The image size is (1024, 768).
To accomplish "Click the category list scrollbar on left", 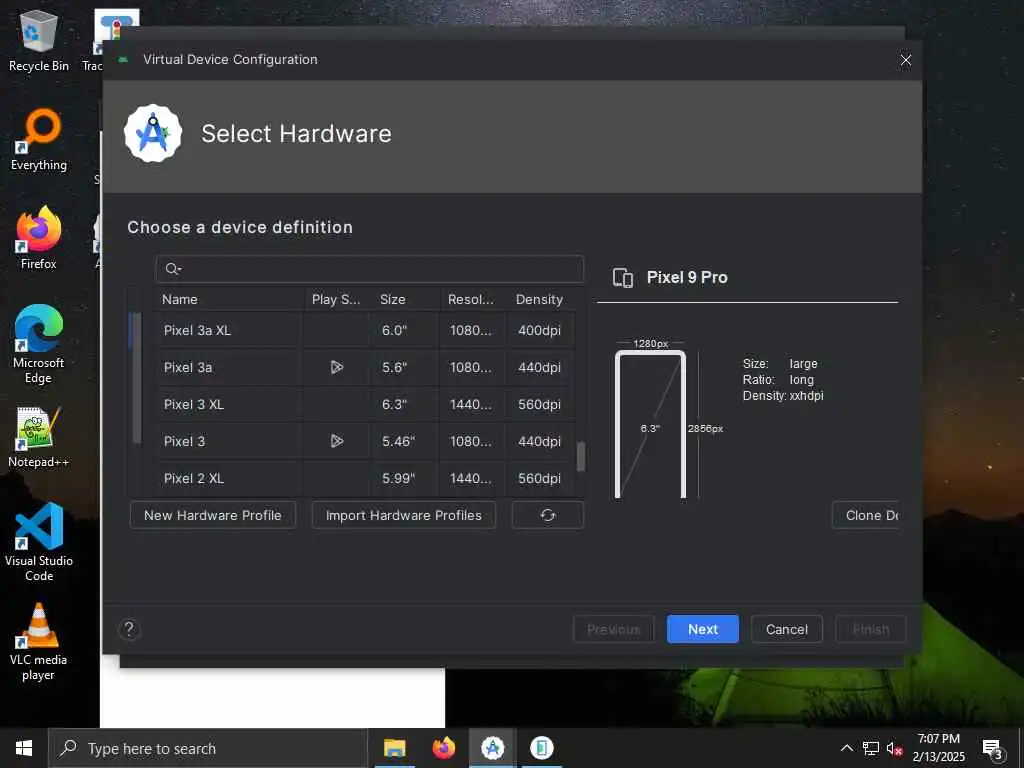I will tap(136, 378).
